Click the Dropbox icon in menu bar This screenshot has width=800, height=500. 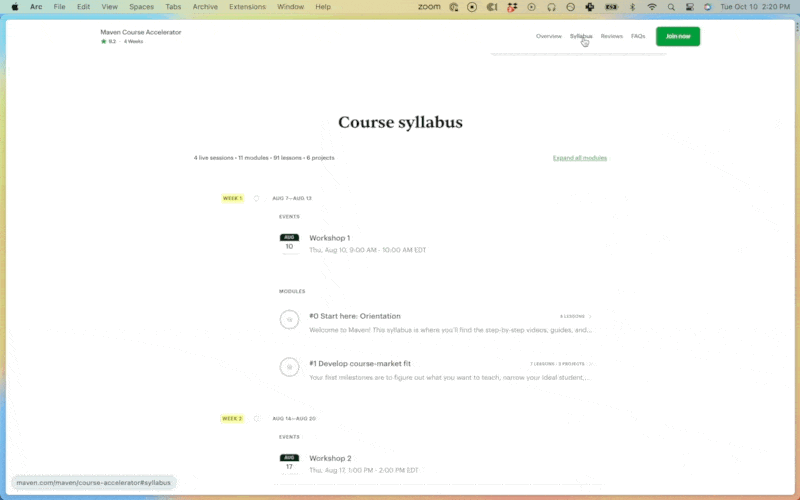coord(512,7)
